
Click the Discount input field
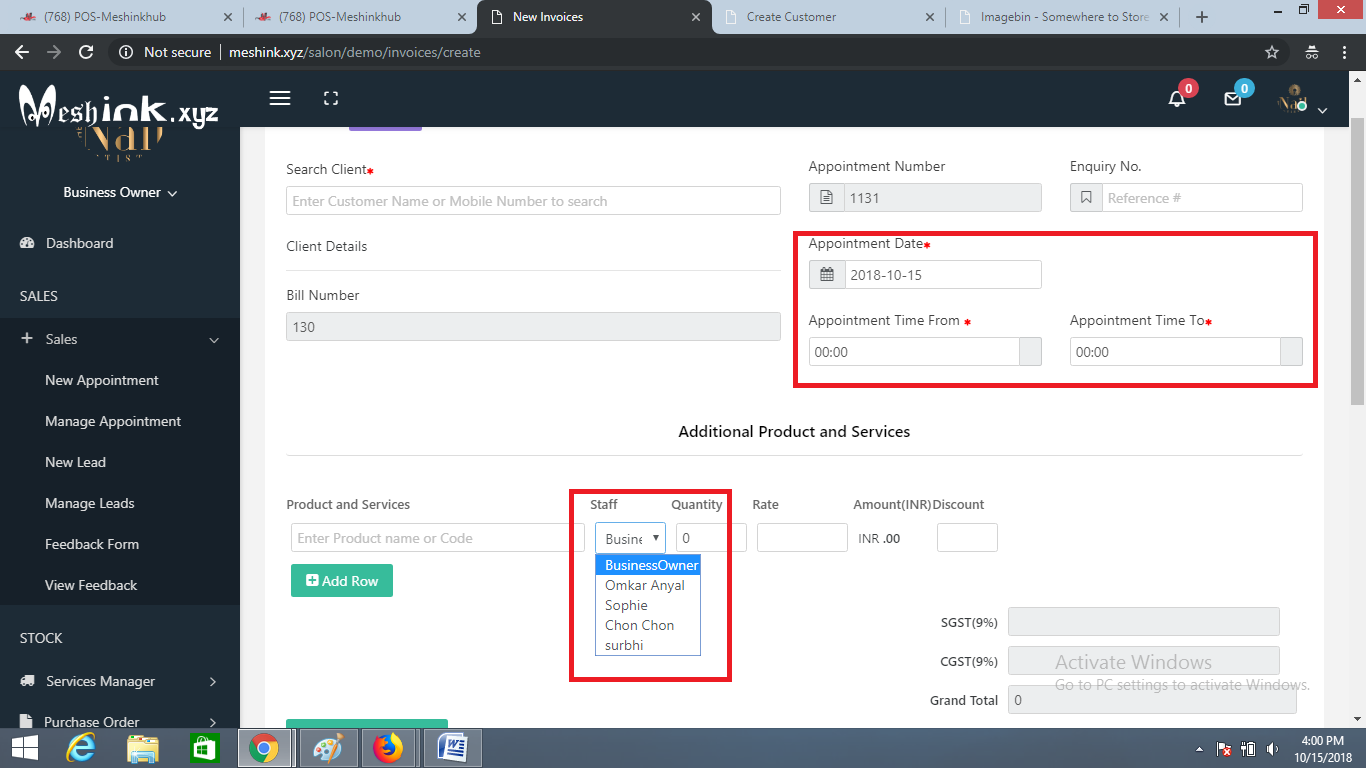[967, 538]
